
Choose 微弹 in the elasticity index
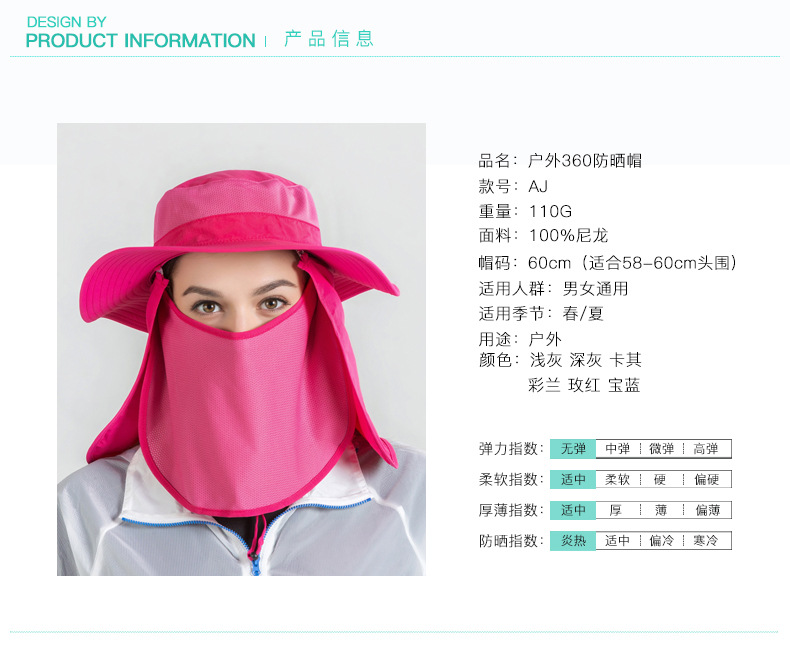point(662,448)
